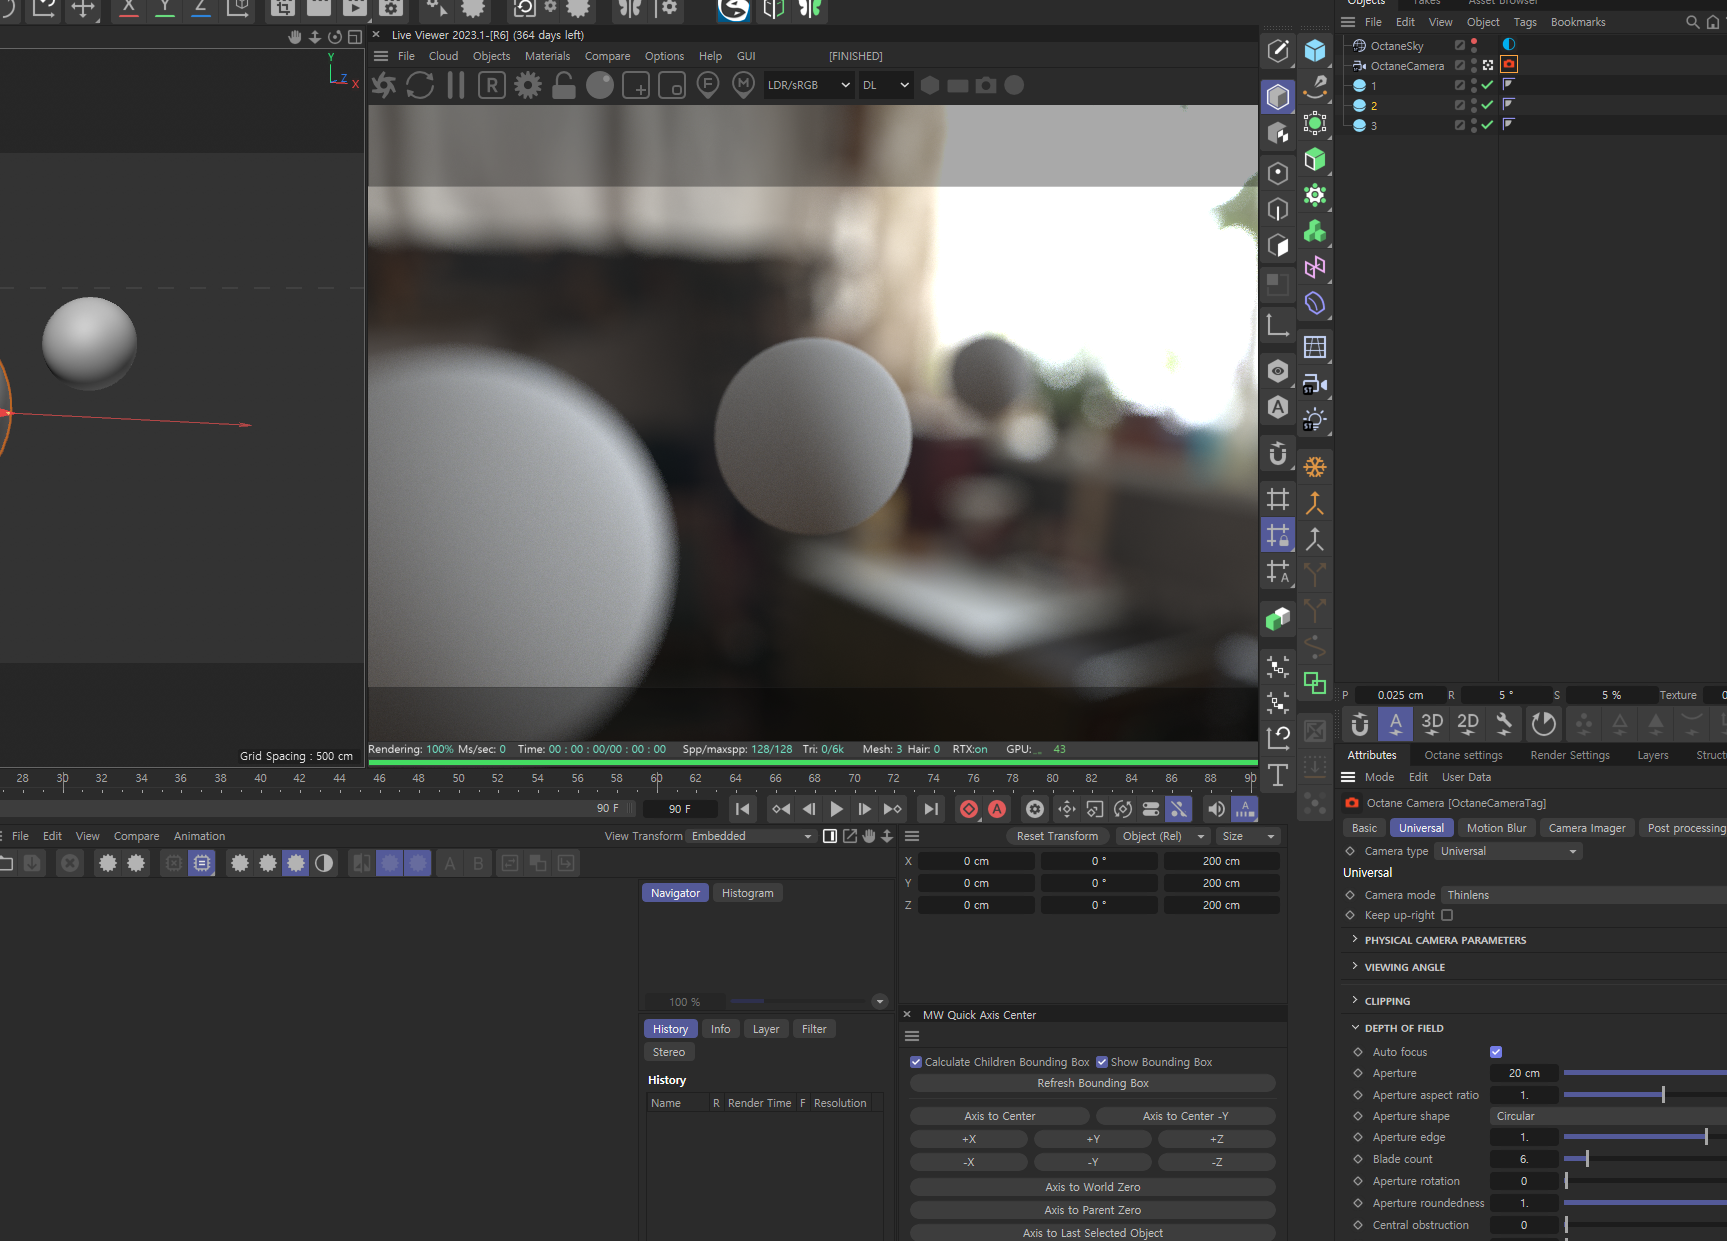Open the DL kernel dropdown

click(x=886, y=85)
